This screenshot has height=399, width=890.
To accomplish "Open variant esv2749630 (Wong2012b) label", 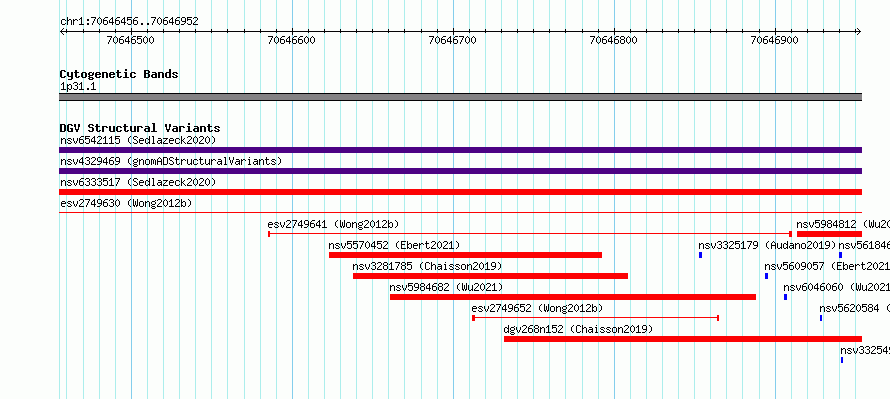I will [x=127, y=203].
